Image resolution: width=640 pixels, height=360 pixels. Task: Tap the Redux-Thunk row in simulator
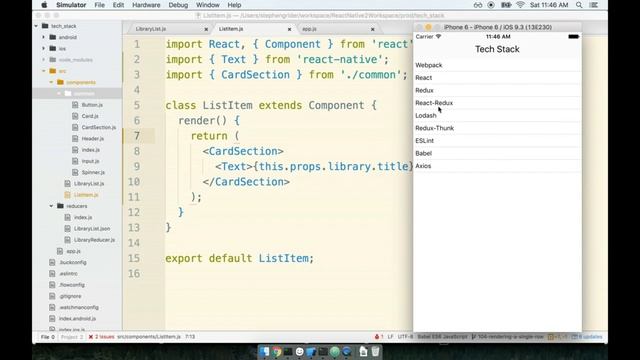tap(497, 128)
